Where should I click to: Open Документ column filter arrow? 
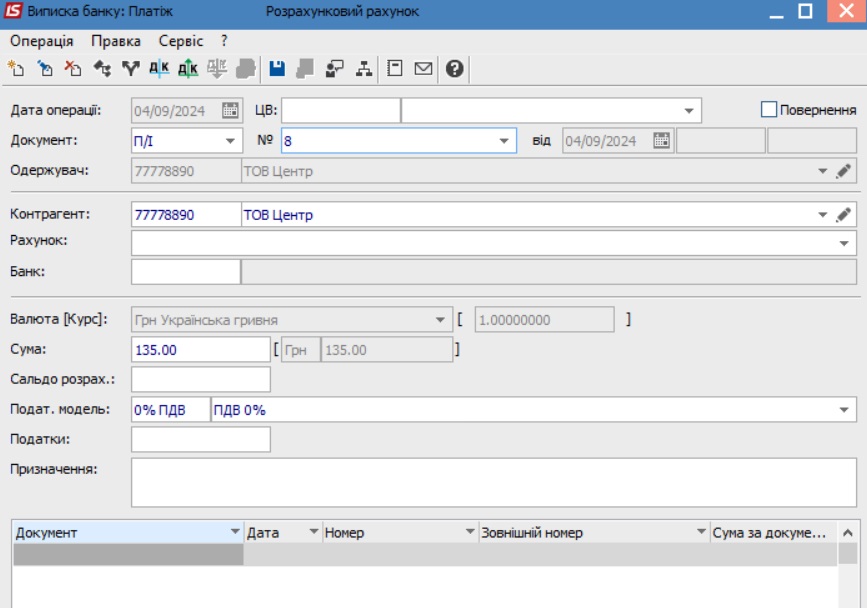coord(235,532)
